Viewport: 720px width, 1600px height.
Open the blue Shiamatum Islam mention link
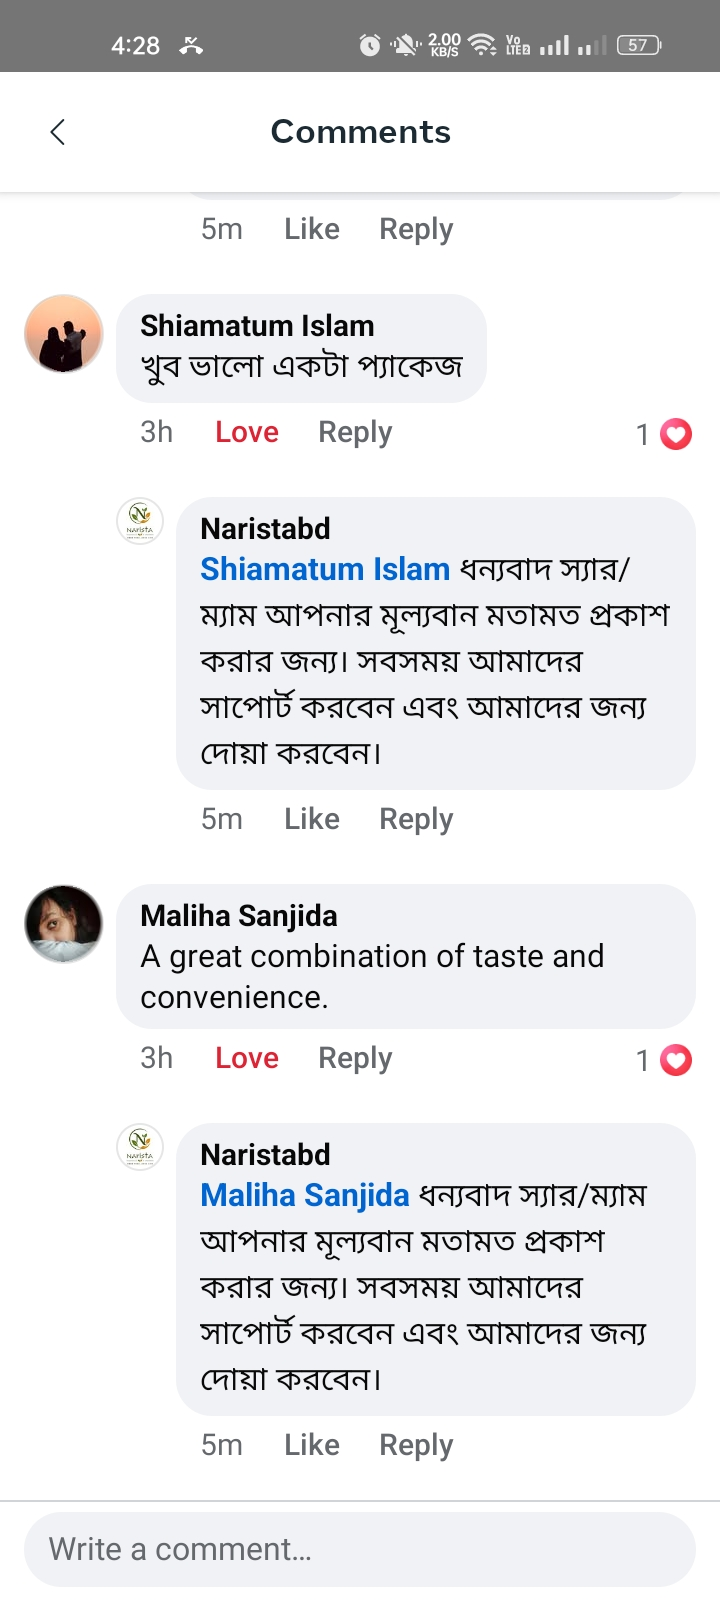point(325,569)
